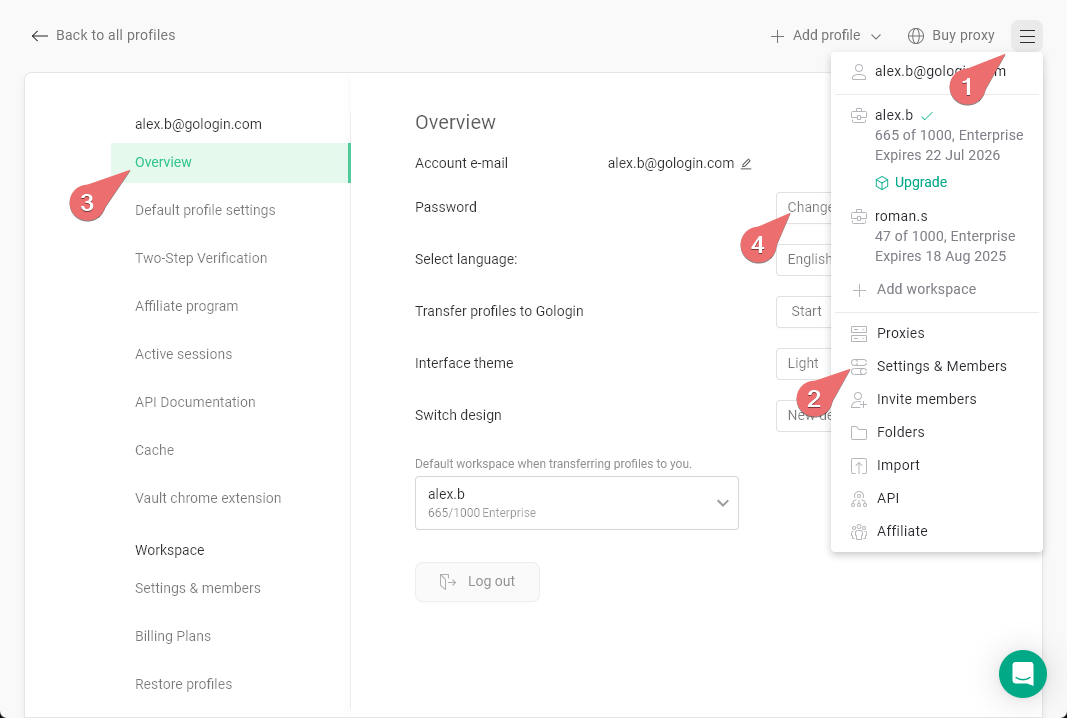Screen dimensions: 1067x718
Task: Click the back arrow icon
Action: click(x=39, y=36)
